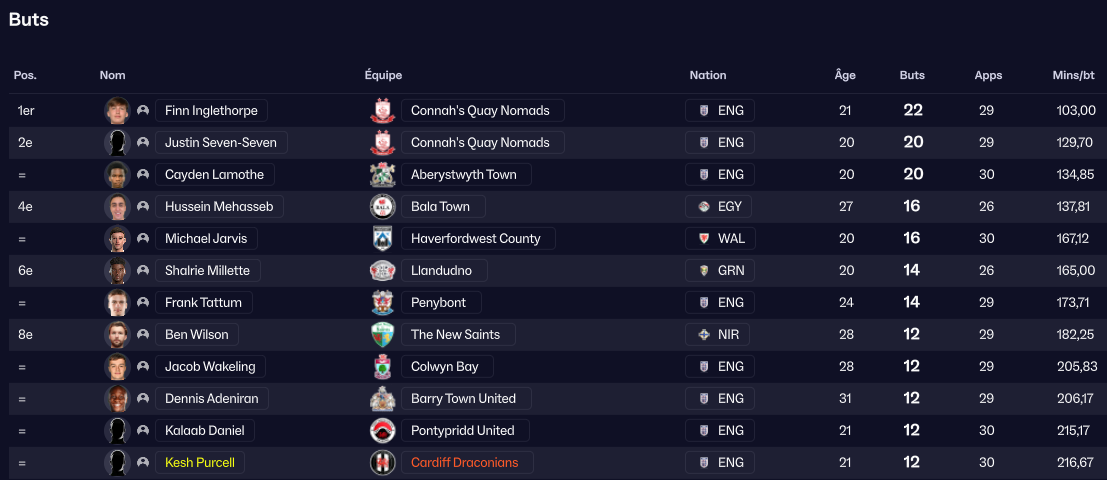Select the Haverfordwest County crest icon
Viewport: 1107px width, 480px height.
[x=382, y=239]
